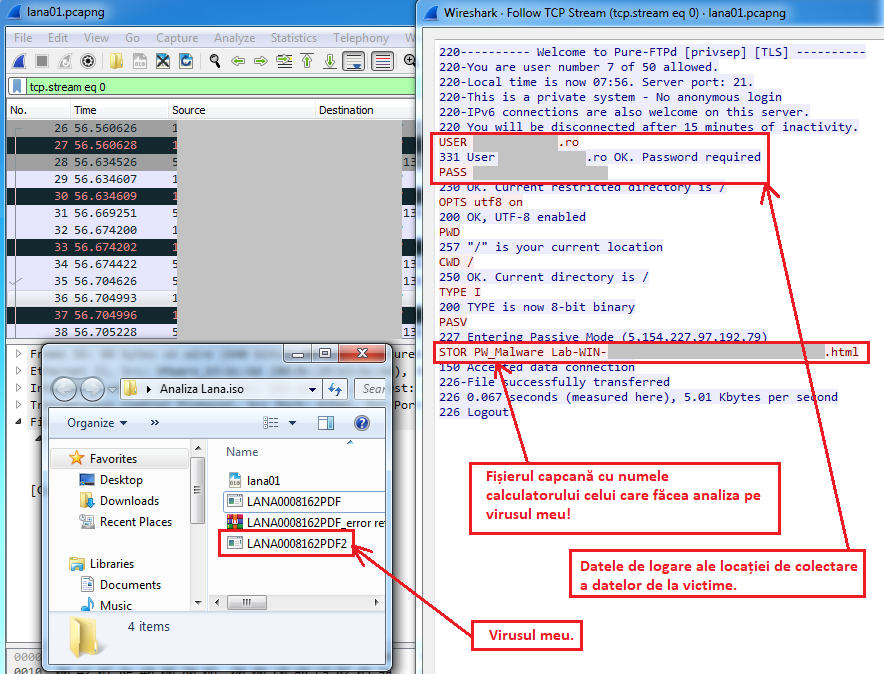This screenshot has width=884, height=674.
Task: Show more Explorer toolbar commands chevron
Action: coord(154,423)
